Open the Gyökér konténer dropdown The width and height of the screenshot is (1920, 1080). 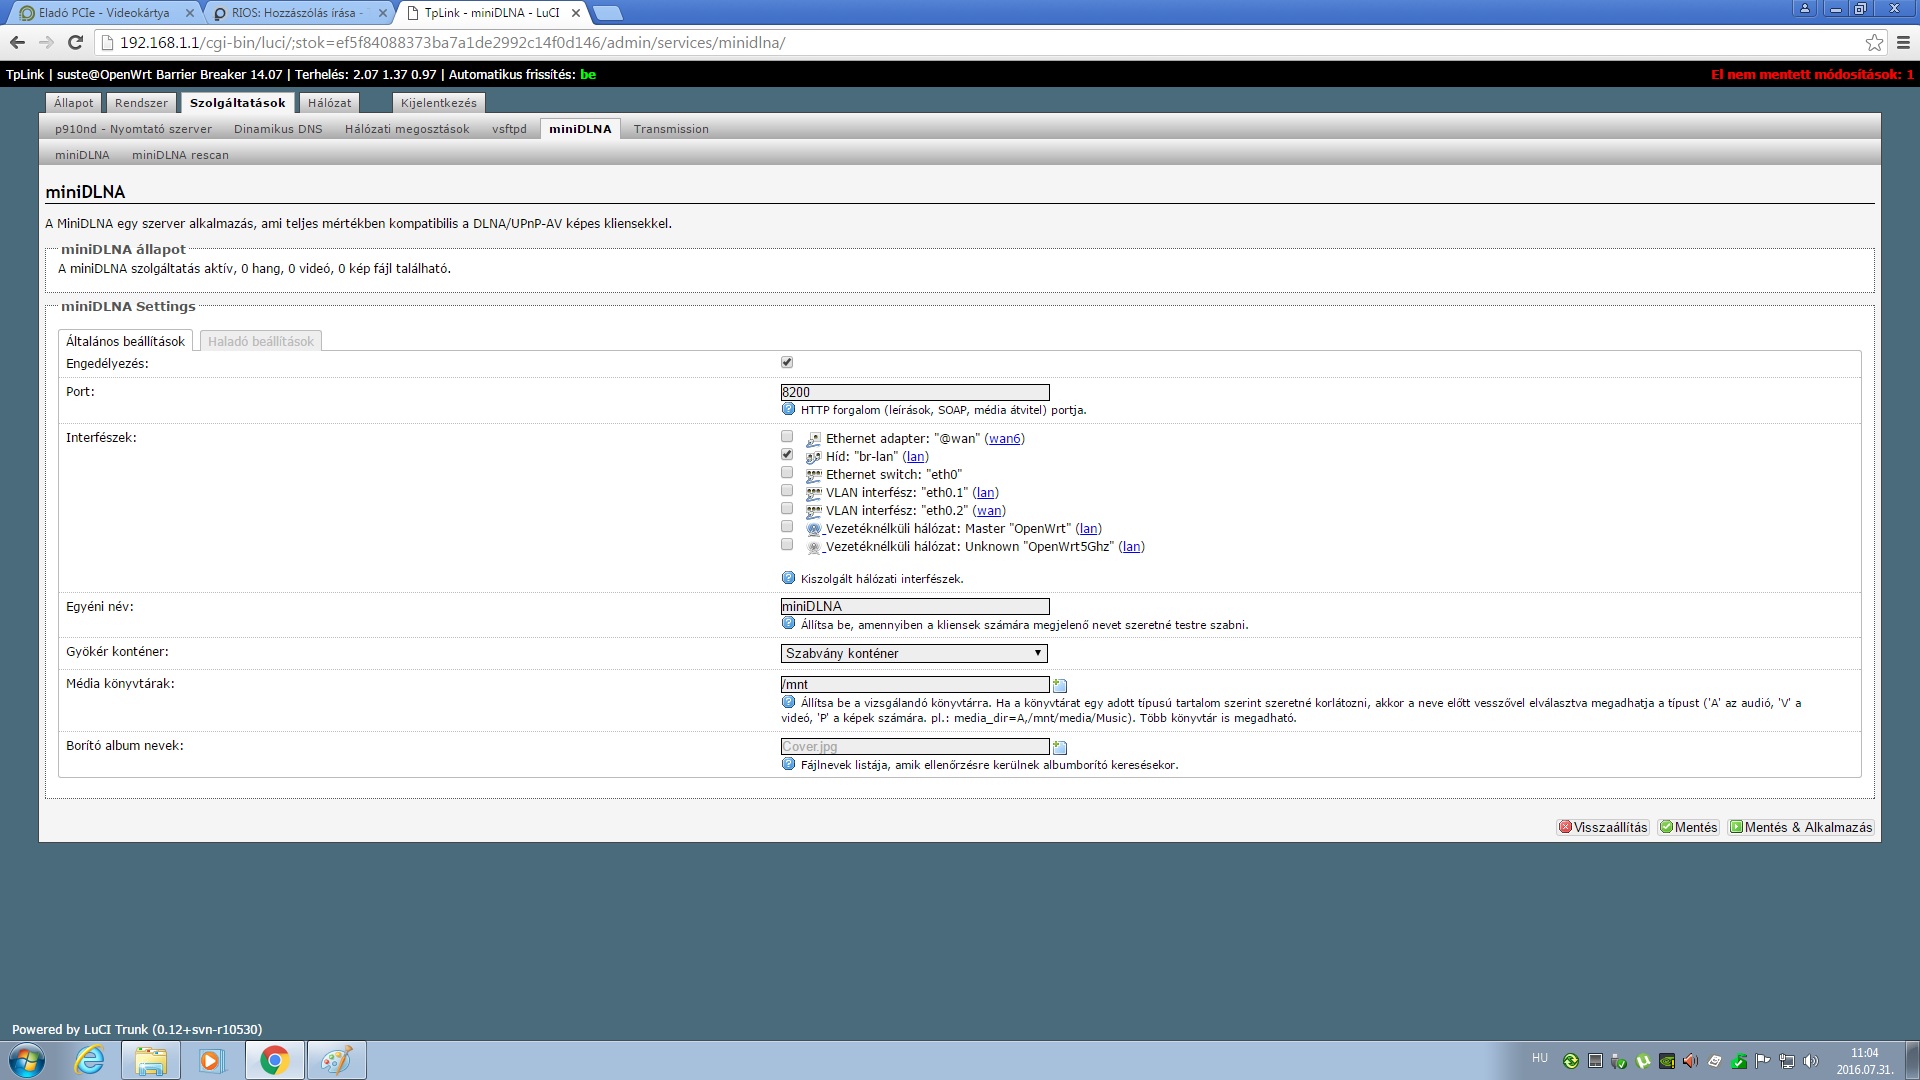coord(914,653)
